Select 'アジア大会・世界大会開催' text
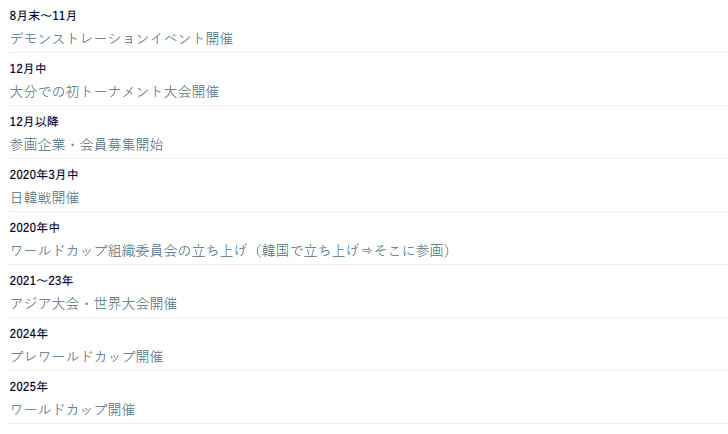 tap(93, 304)
